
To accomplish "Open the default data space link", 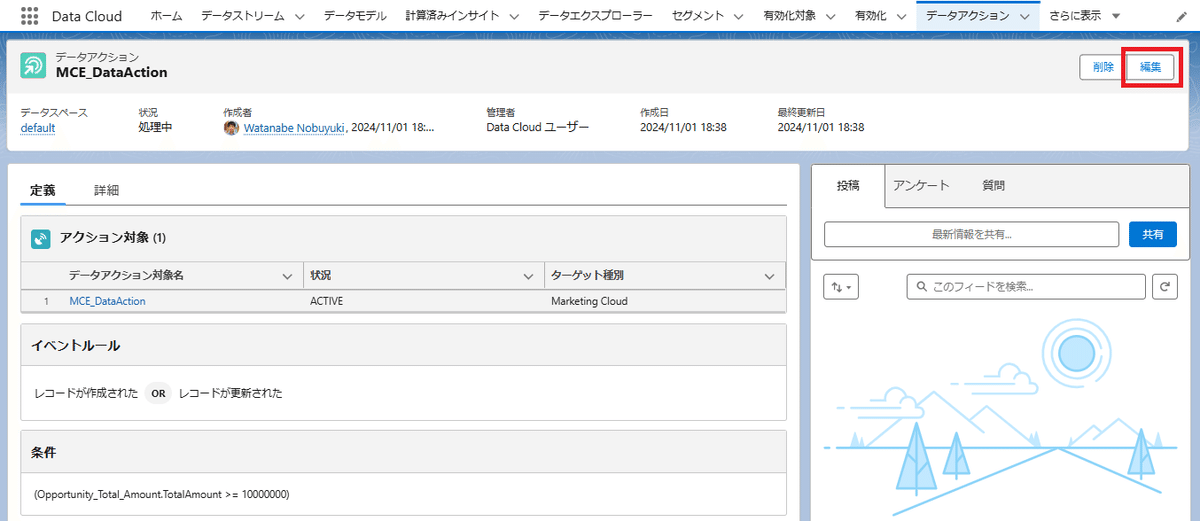I will click(38, 128).
